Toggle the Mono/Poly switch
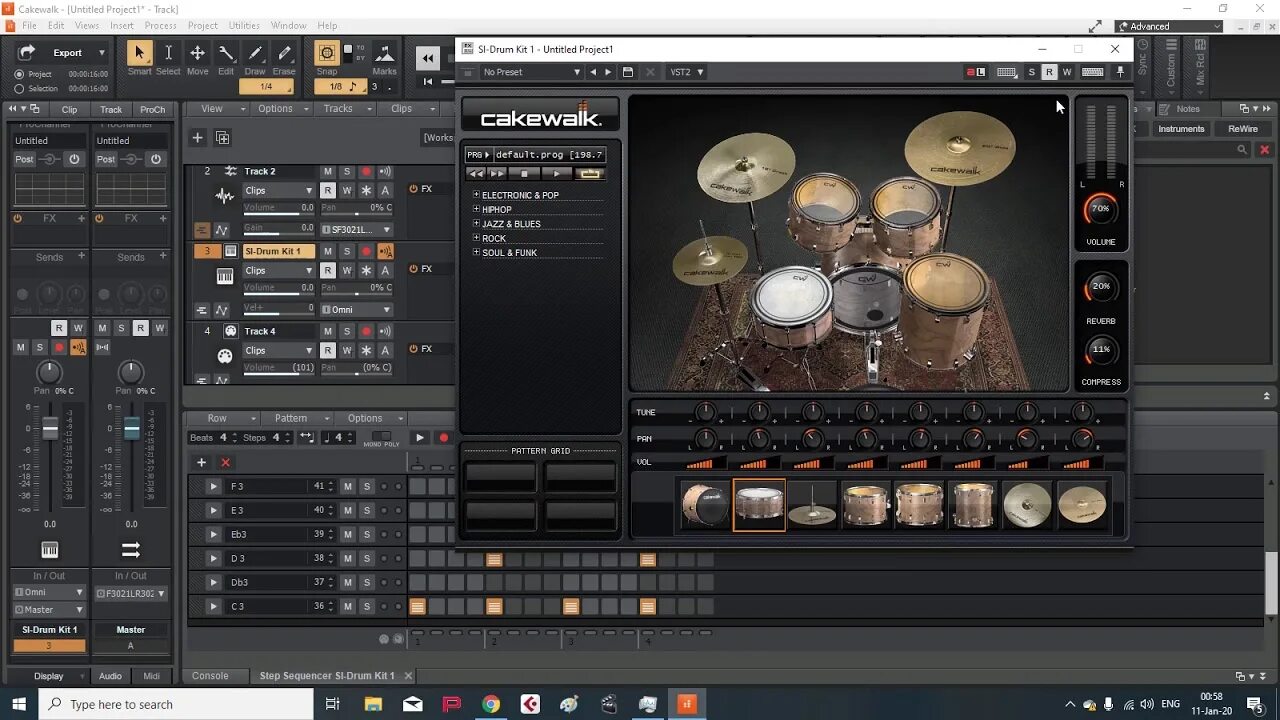This screenshot has width=1280, height=720. pos(381,437)
